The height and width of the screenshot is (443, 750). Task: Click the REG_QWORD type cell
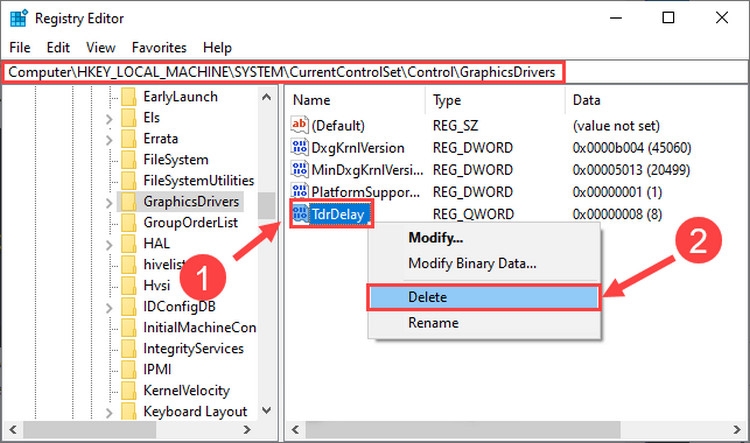tap(473, 214)
